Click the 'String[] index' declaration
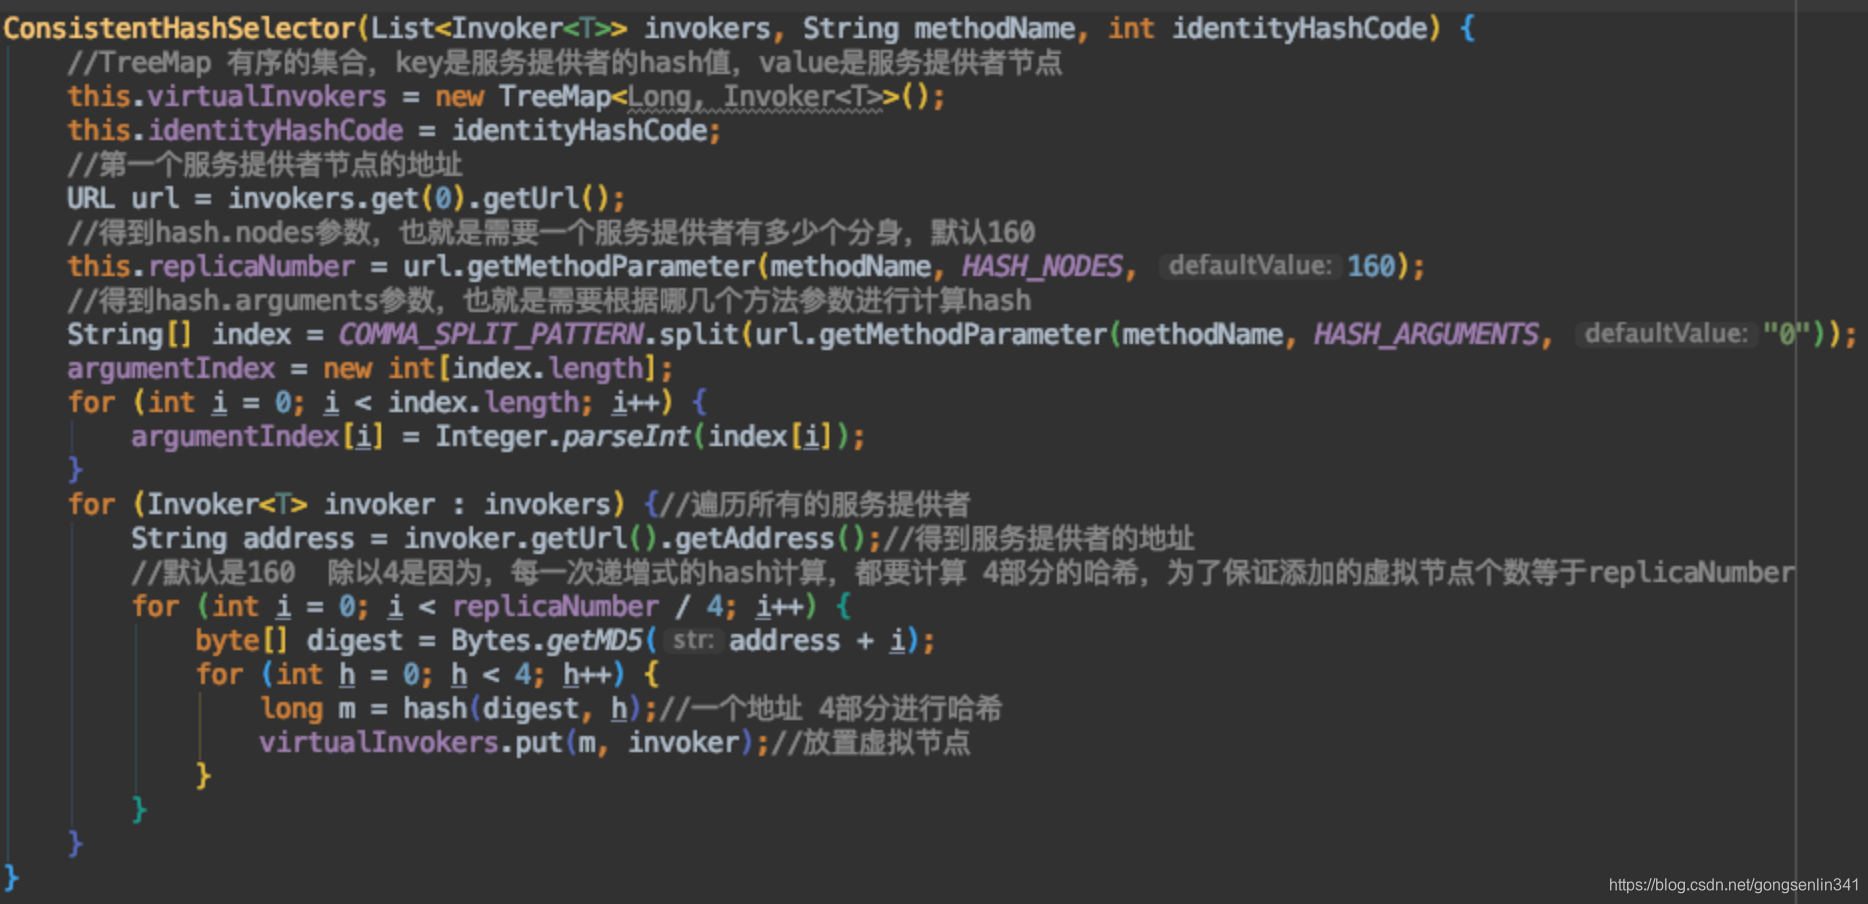The height and width of the screenshot is (904, 1868). click(x=179, y=335)
